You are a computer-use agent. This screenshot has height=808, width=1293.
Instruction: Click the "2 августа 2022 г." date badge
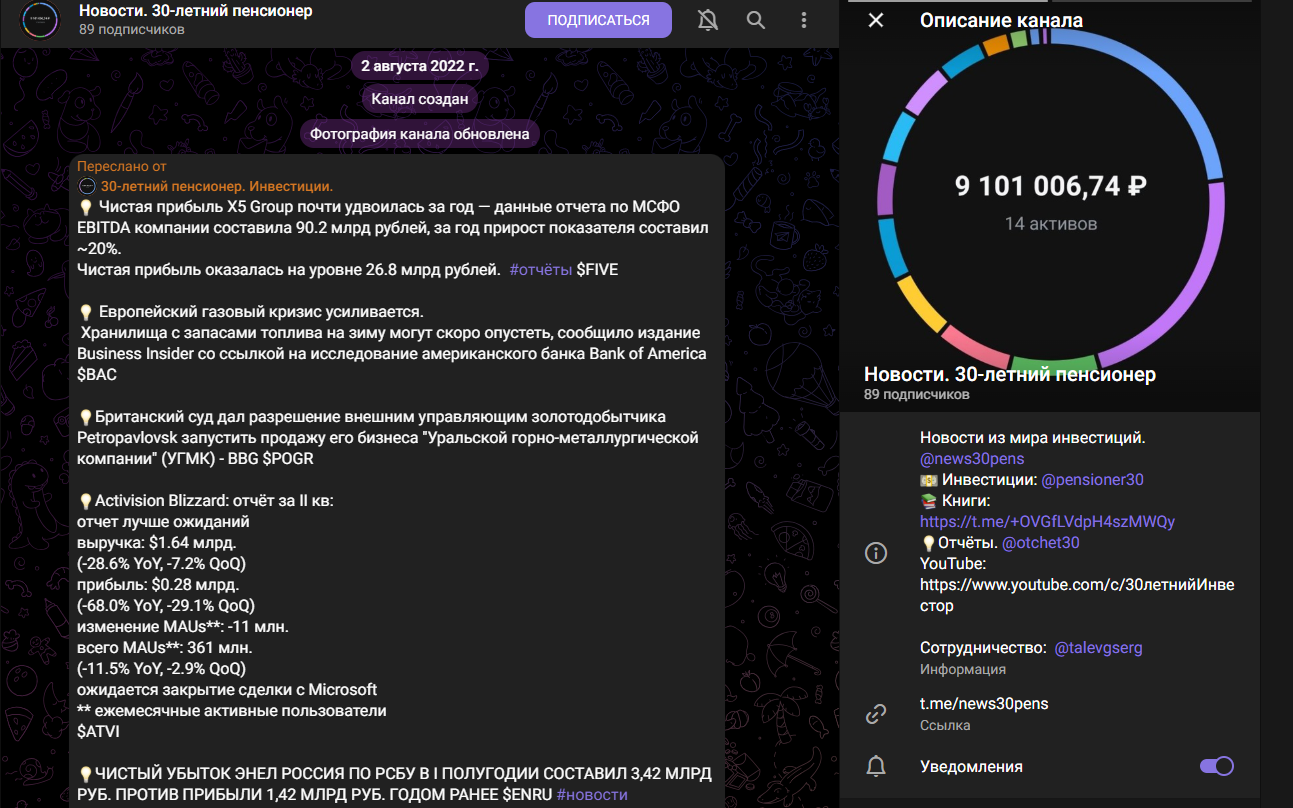tap(419, 68)
